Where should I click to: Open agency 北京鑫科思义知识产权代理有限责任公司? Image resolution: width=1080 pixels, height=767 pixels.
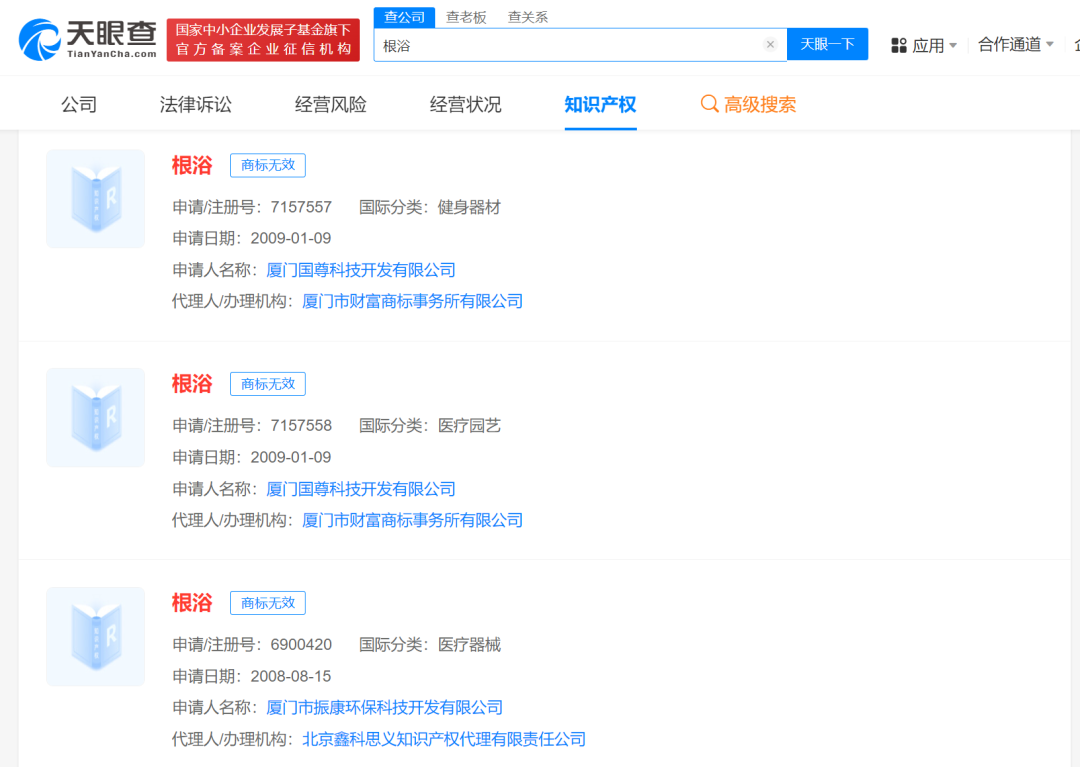point(444,739)
